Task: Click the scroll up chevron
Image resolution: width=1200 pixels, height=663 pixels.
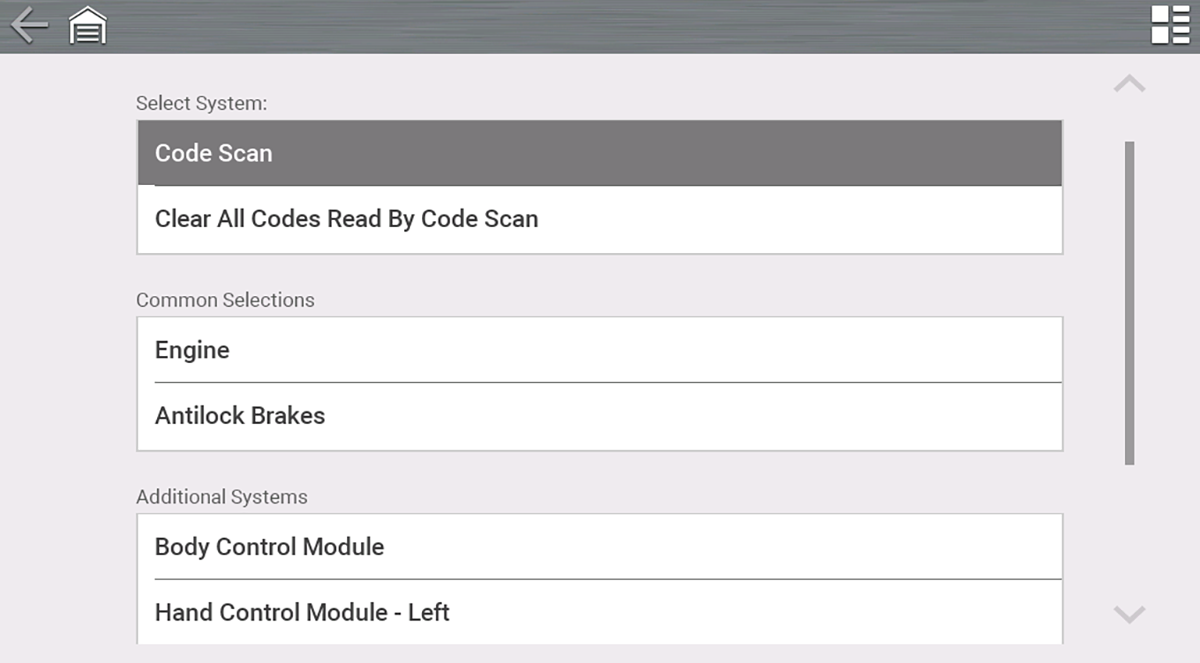Action: tap(1129, 84)
